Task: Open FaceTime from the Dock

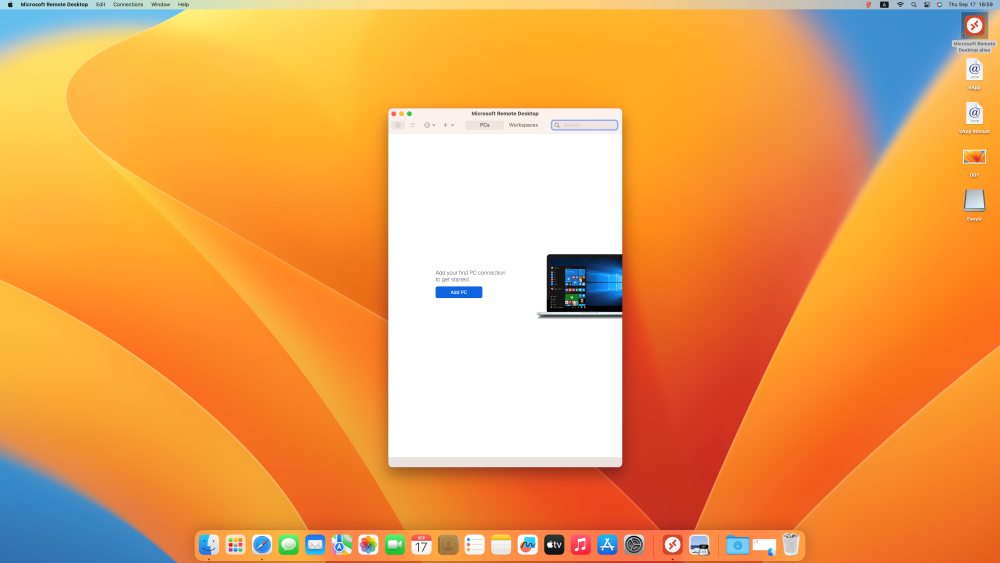Action: (395, 545)
